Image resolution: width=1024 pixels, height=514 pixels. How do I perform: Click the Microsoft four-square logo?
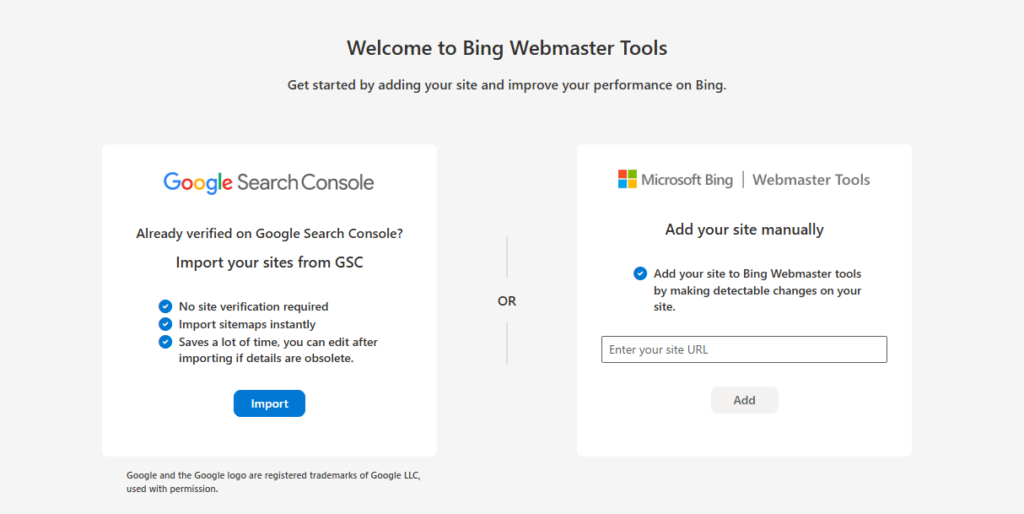click(x=627, y=179)
